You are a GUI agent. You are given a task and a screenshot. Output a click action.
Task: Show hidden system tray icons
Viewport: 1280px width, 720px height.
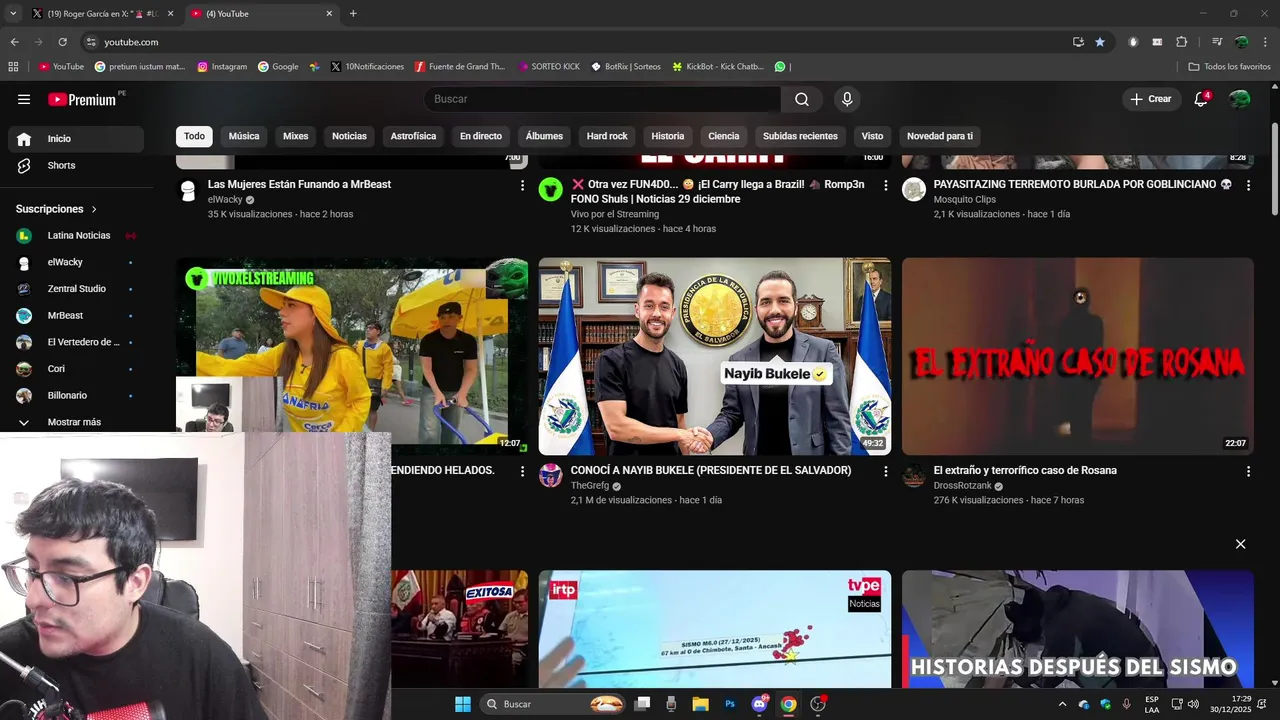pyautogui.click(x=1062, y=704)
